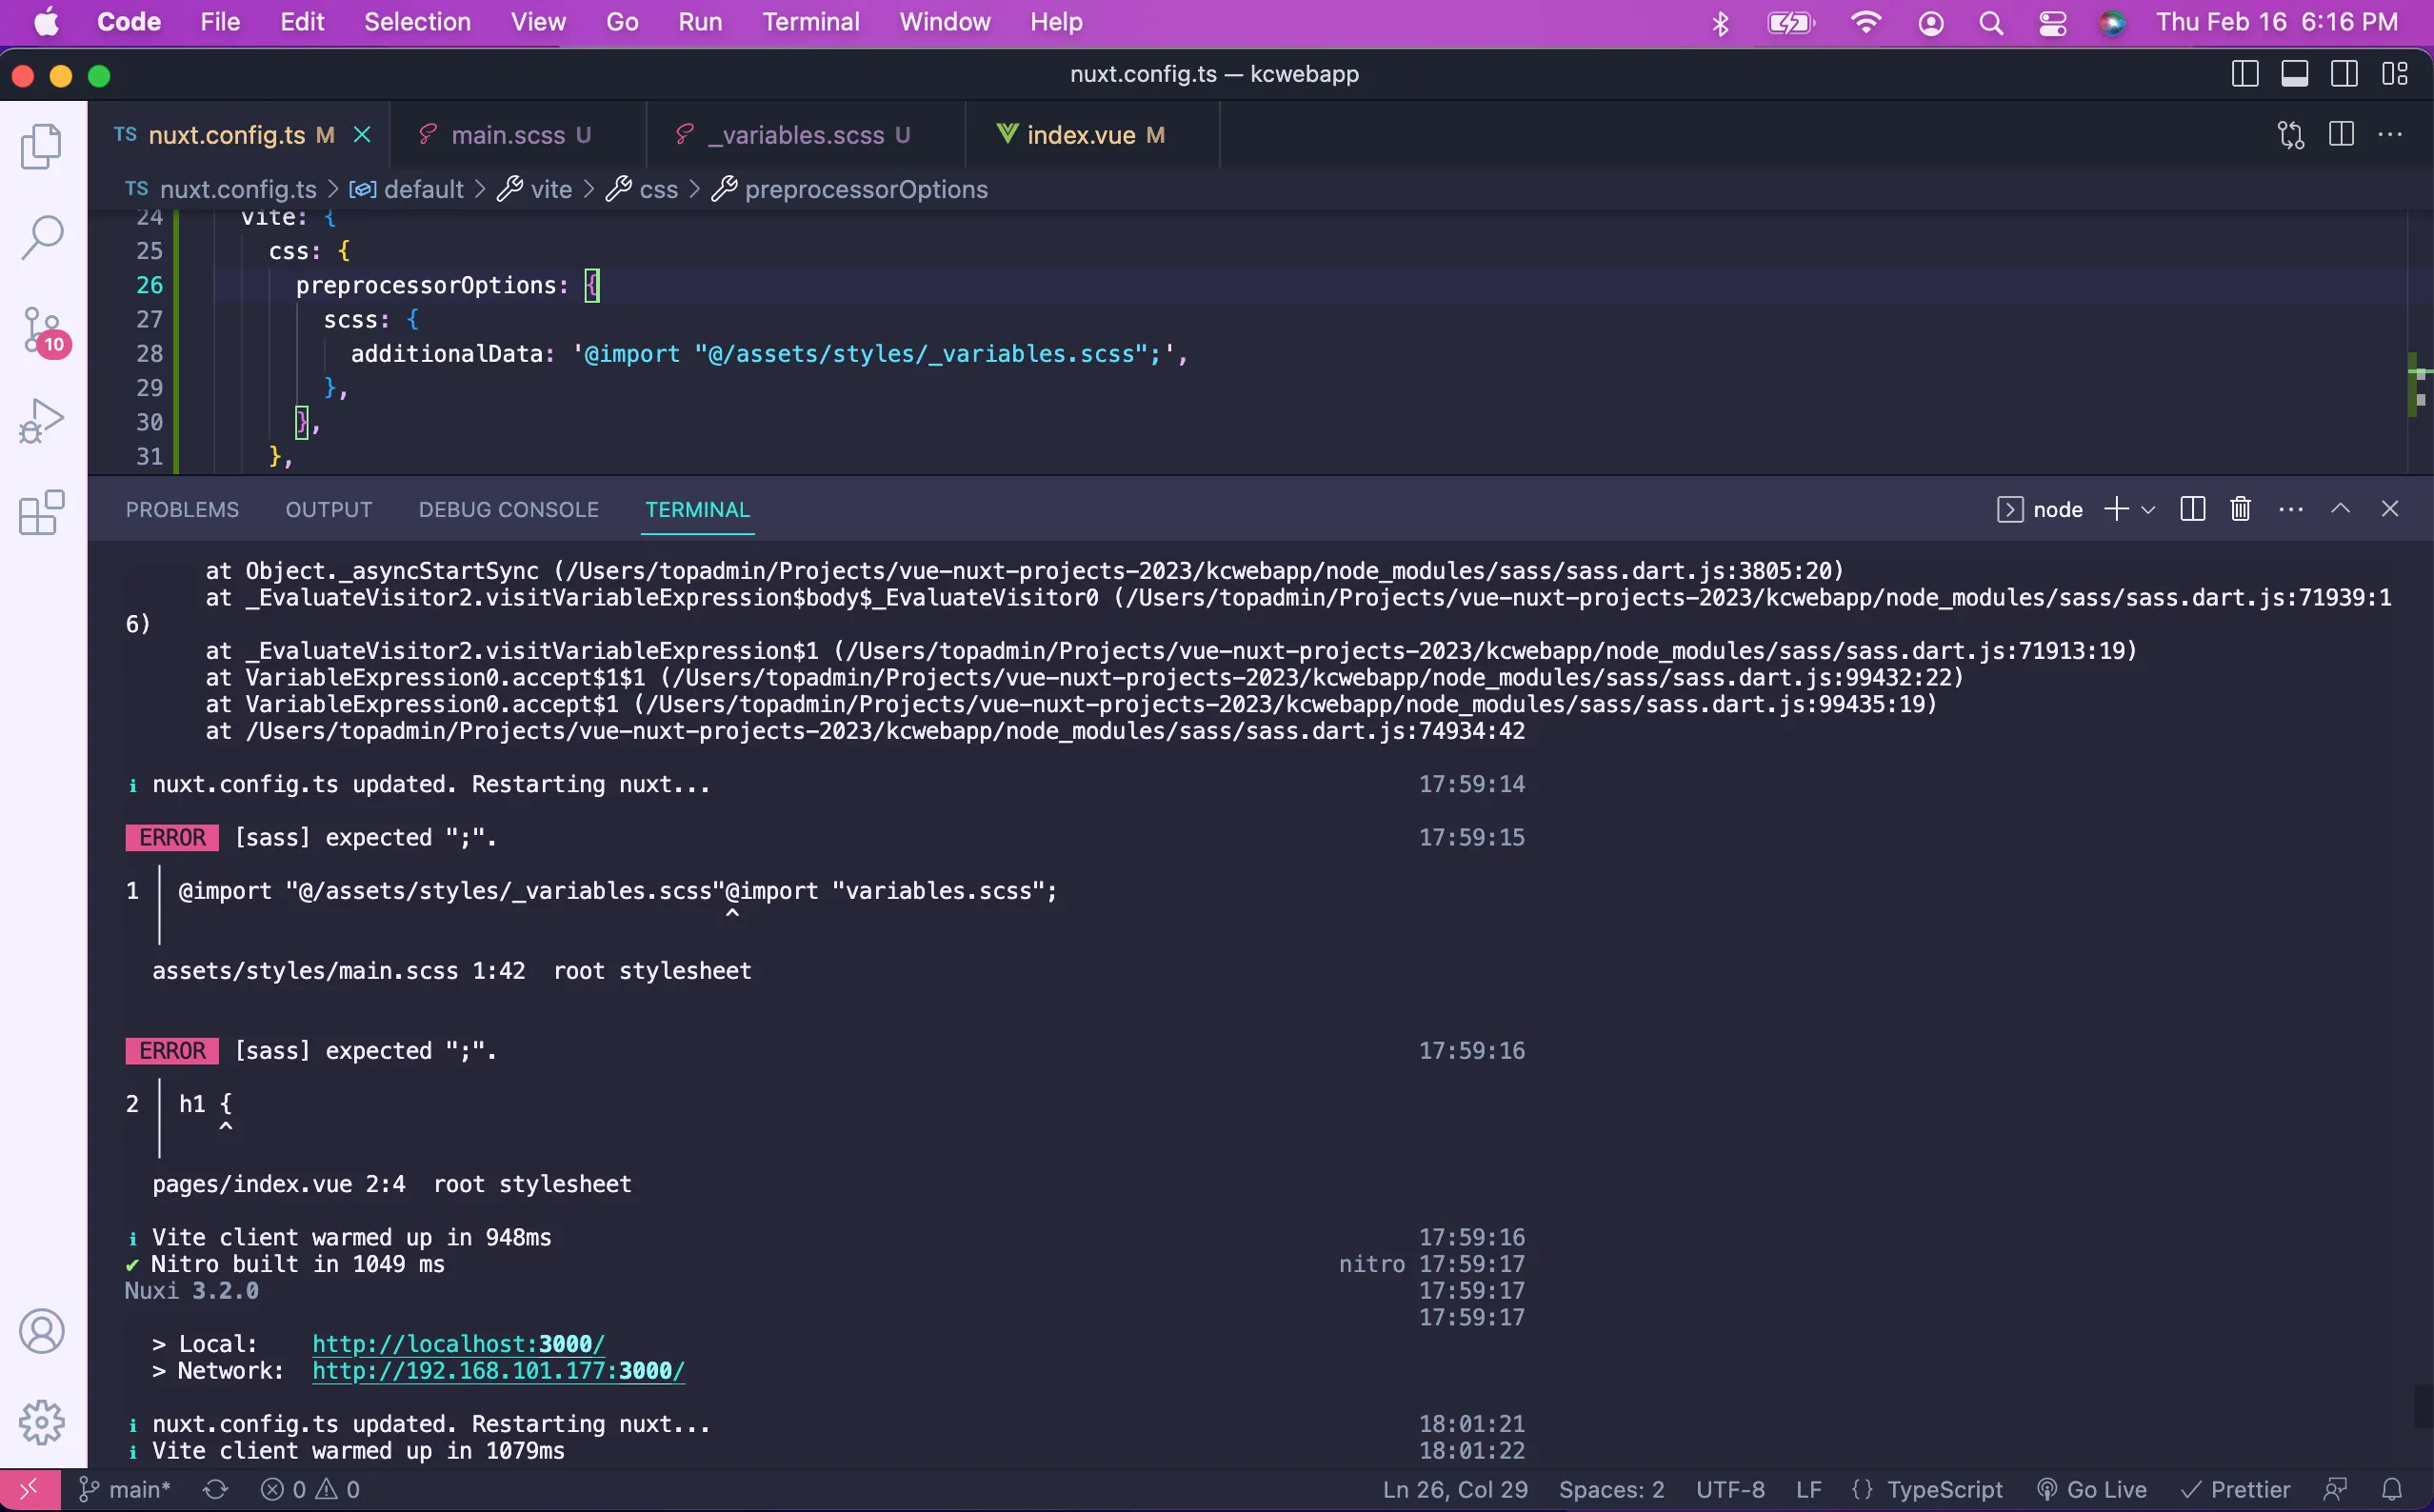The height and width of the screenshot is (1512, 2434).
Task: Toggle the bottom panel layout button
Action: click(x=2294, y=74)
